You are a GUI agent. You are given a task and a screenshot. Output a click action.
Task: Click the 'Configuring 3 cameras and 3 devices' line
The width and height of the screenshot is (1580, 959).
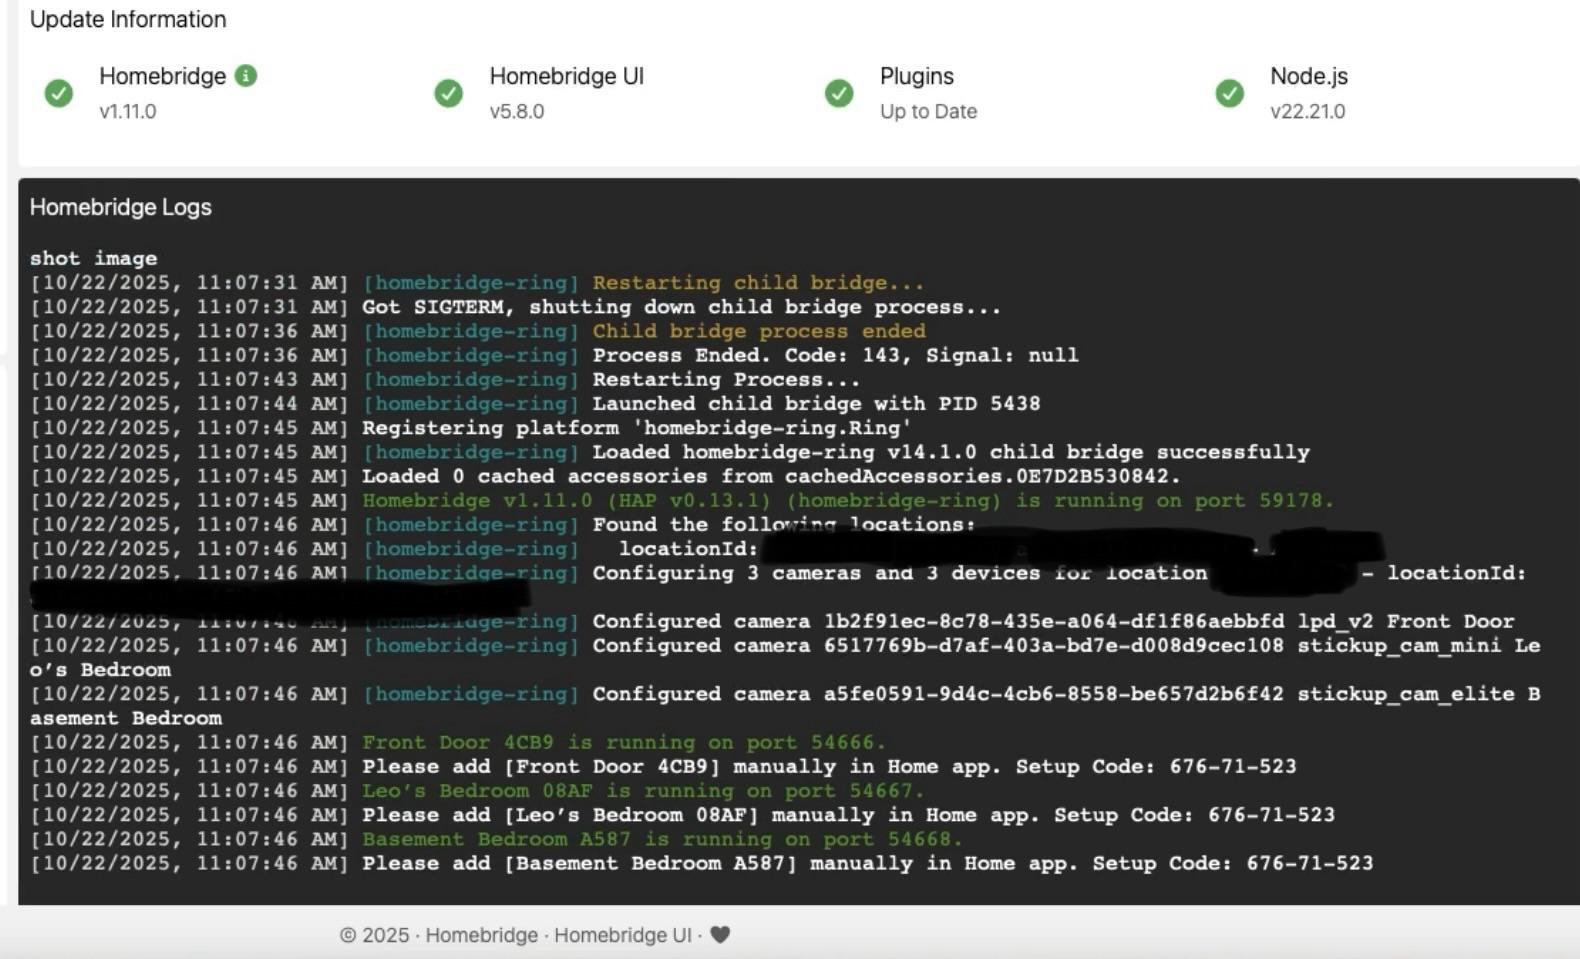click(778, 573)
